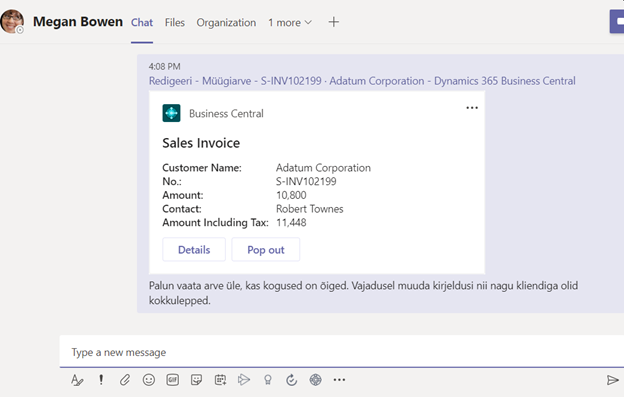Click the message text starting Palun vaata
Image resolution: width=624 pixels, height=397 pixels.
tap(363, 293)
